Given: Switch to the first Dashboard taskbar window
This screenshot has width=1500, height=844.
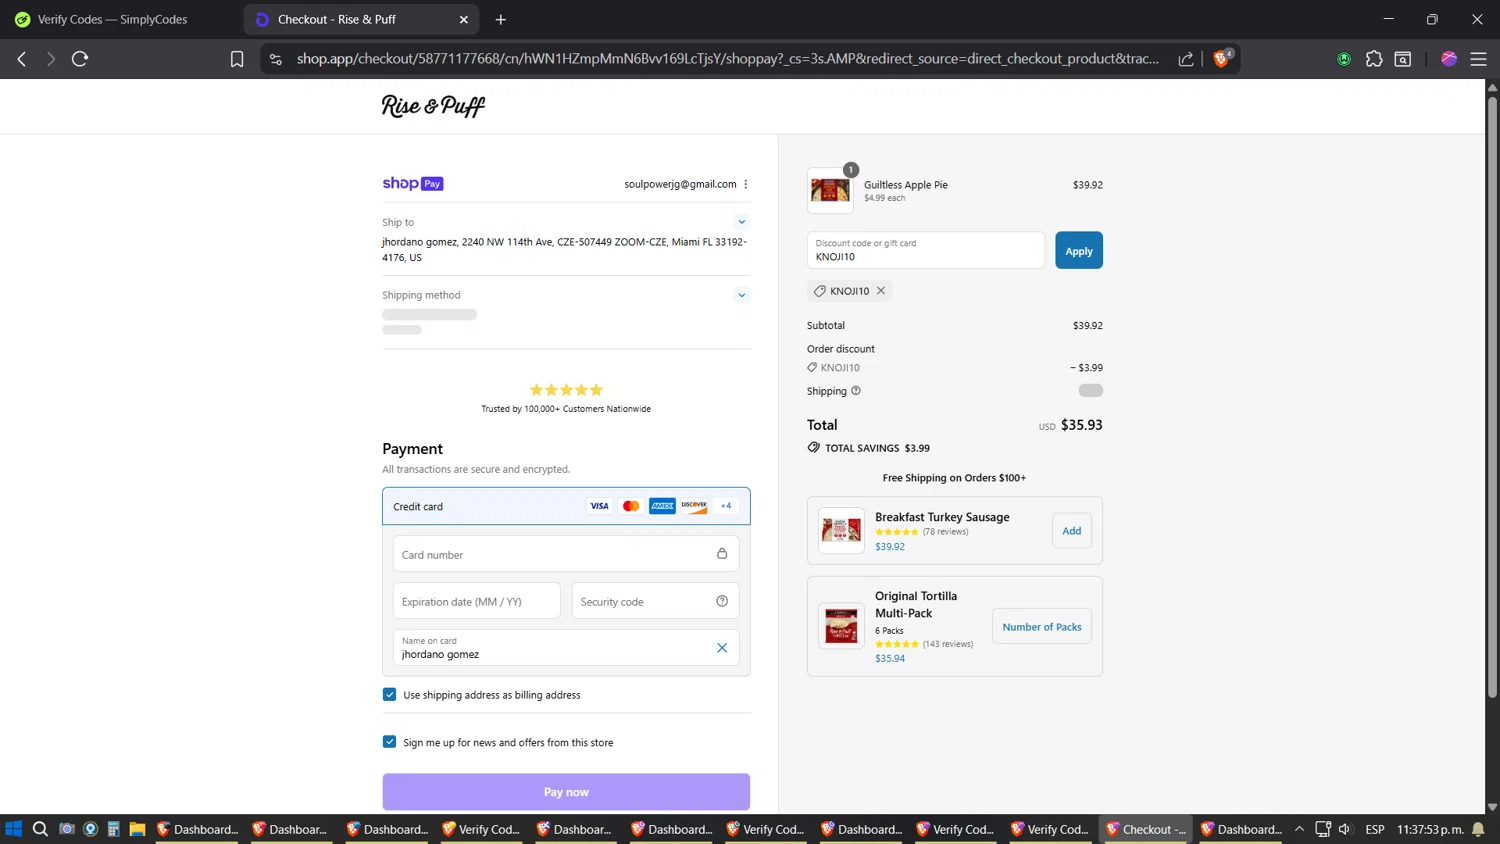Looking at the screenshot, I should pos(196,829).
